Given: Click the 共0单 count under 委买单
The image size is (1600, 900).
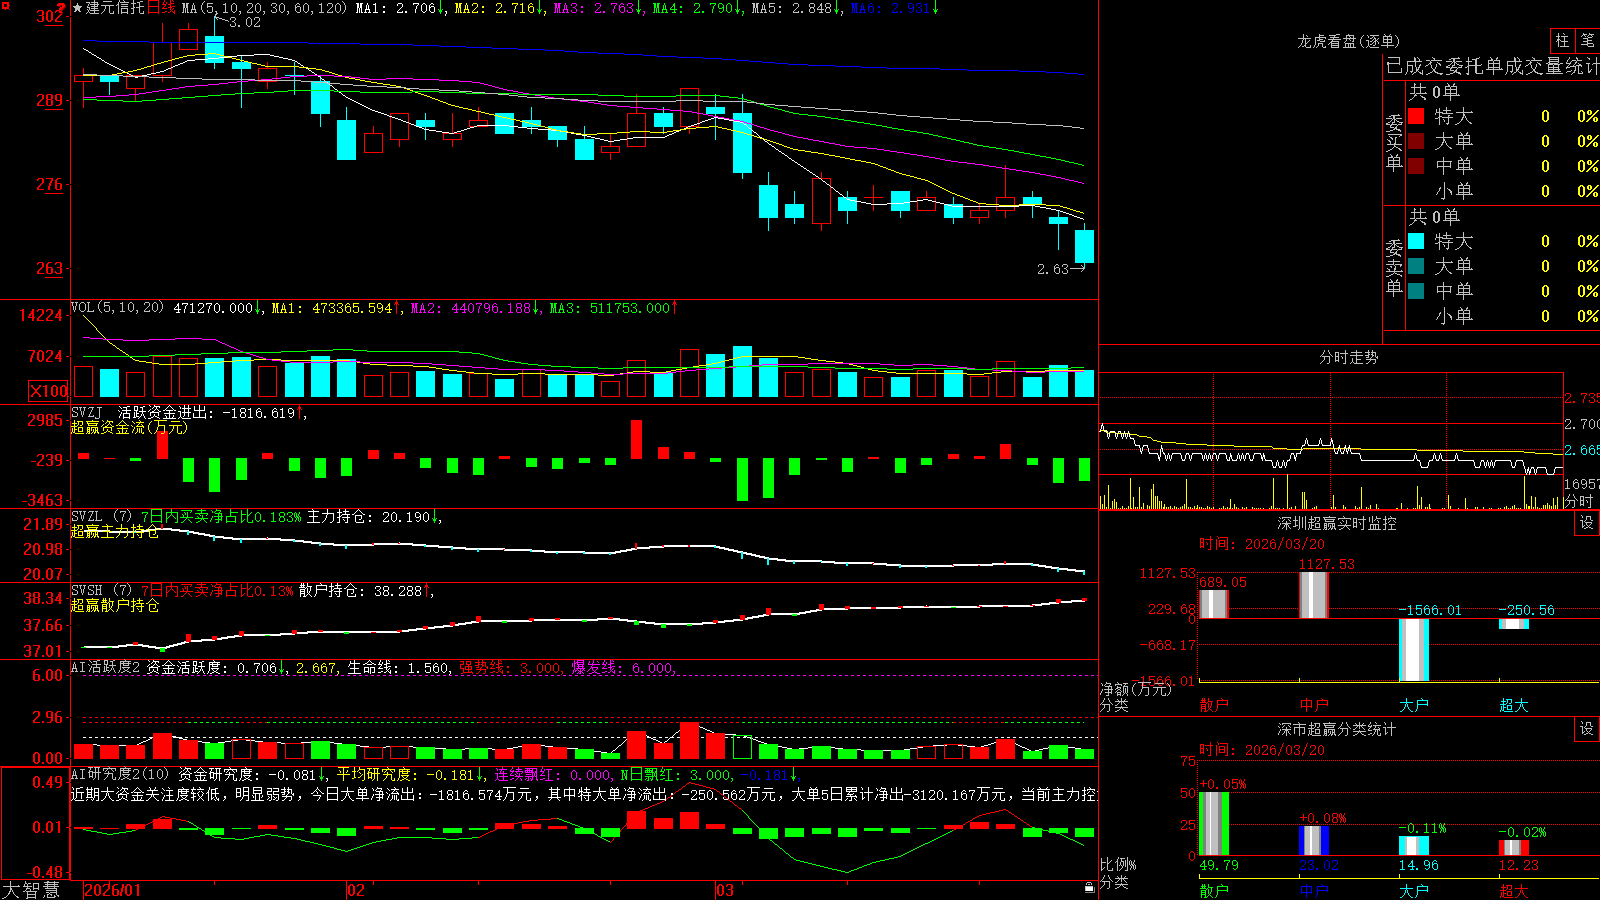Looking at the screenshot, I should coord(1434,92).
